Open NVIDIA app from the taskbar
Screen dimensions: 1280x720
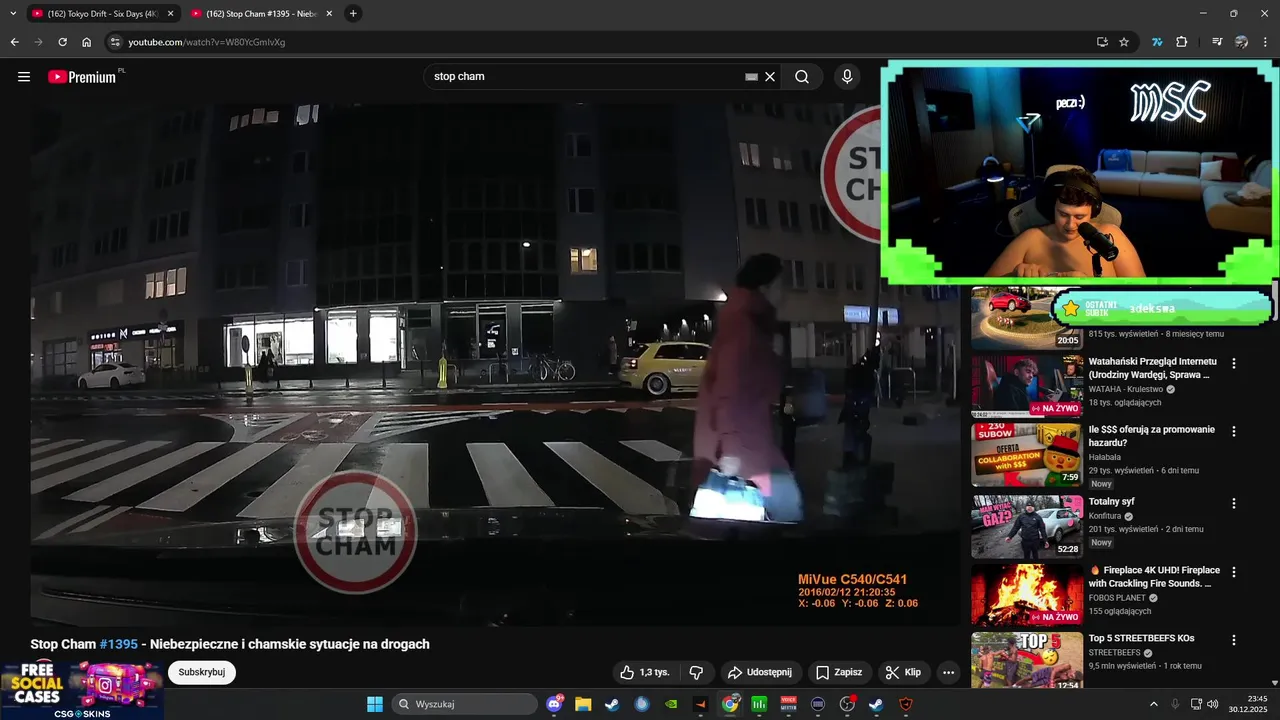671,704
